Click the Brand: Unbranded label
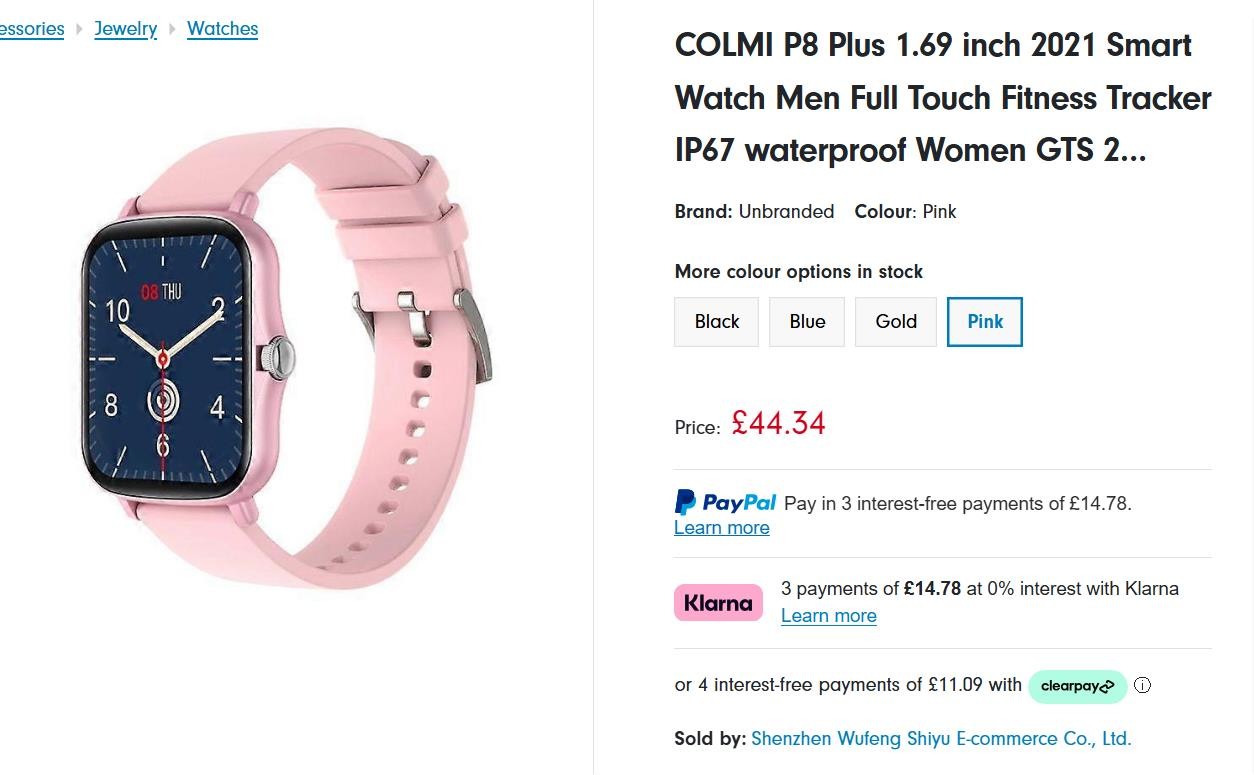Screen dimensions: 1254x775 coord(754,212)
